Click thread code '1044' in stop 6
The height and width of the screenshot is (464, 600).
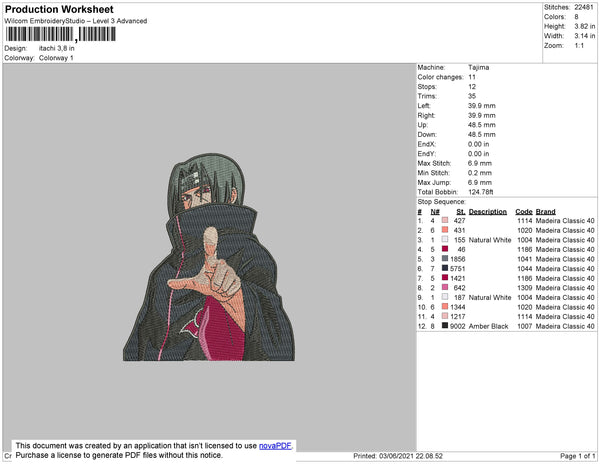[525, 269]
